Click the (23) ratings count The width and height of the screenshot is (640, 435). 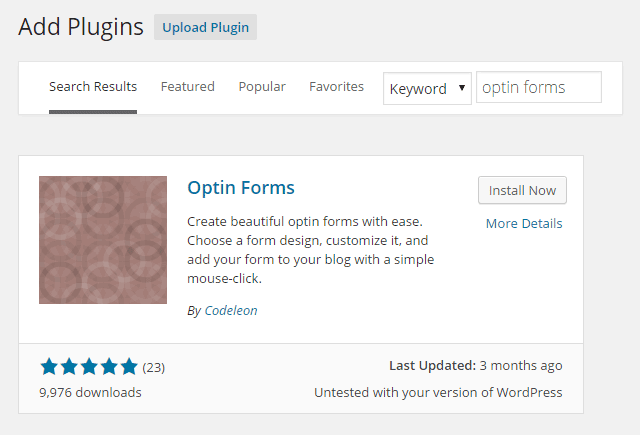tap(153, 368)
